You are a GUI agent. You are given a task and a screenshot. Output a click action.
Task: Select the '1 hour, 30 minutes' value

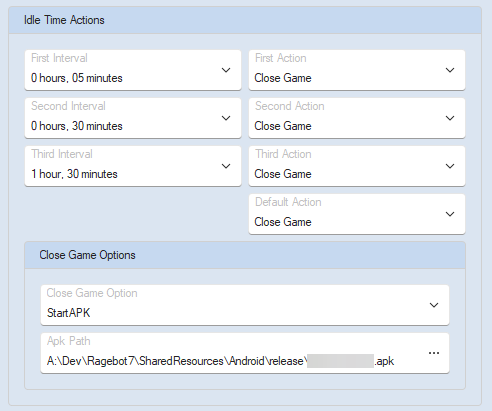pyautogui.click(x=74, y=174)
